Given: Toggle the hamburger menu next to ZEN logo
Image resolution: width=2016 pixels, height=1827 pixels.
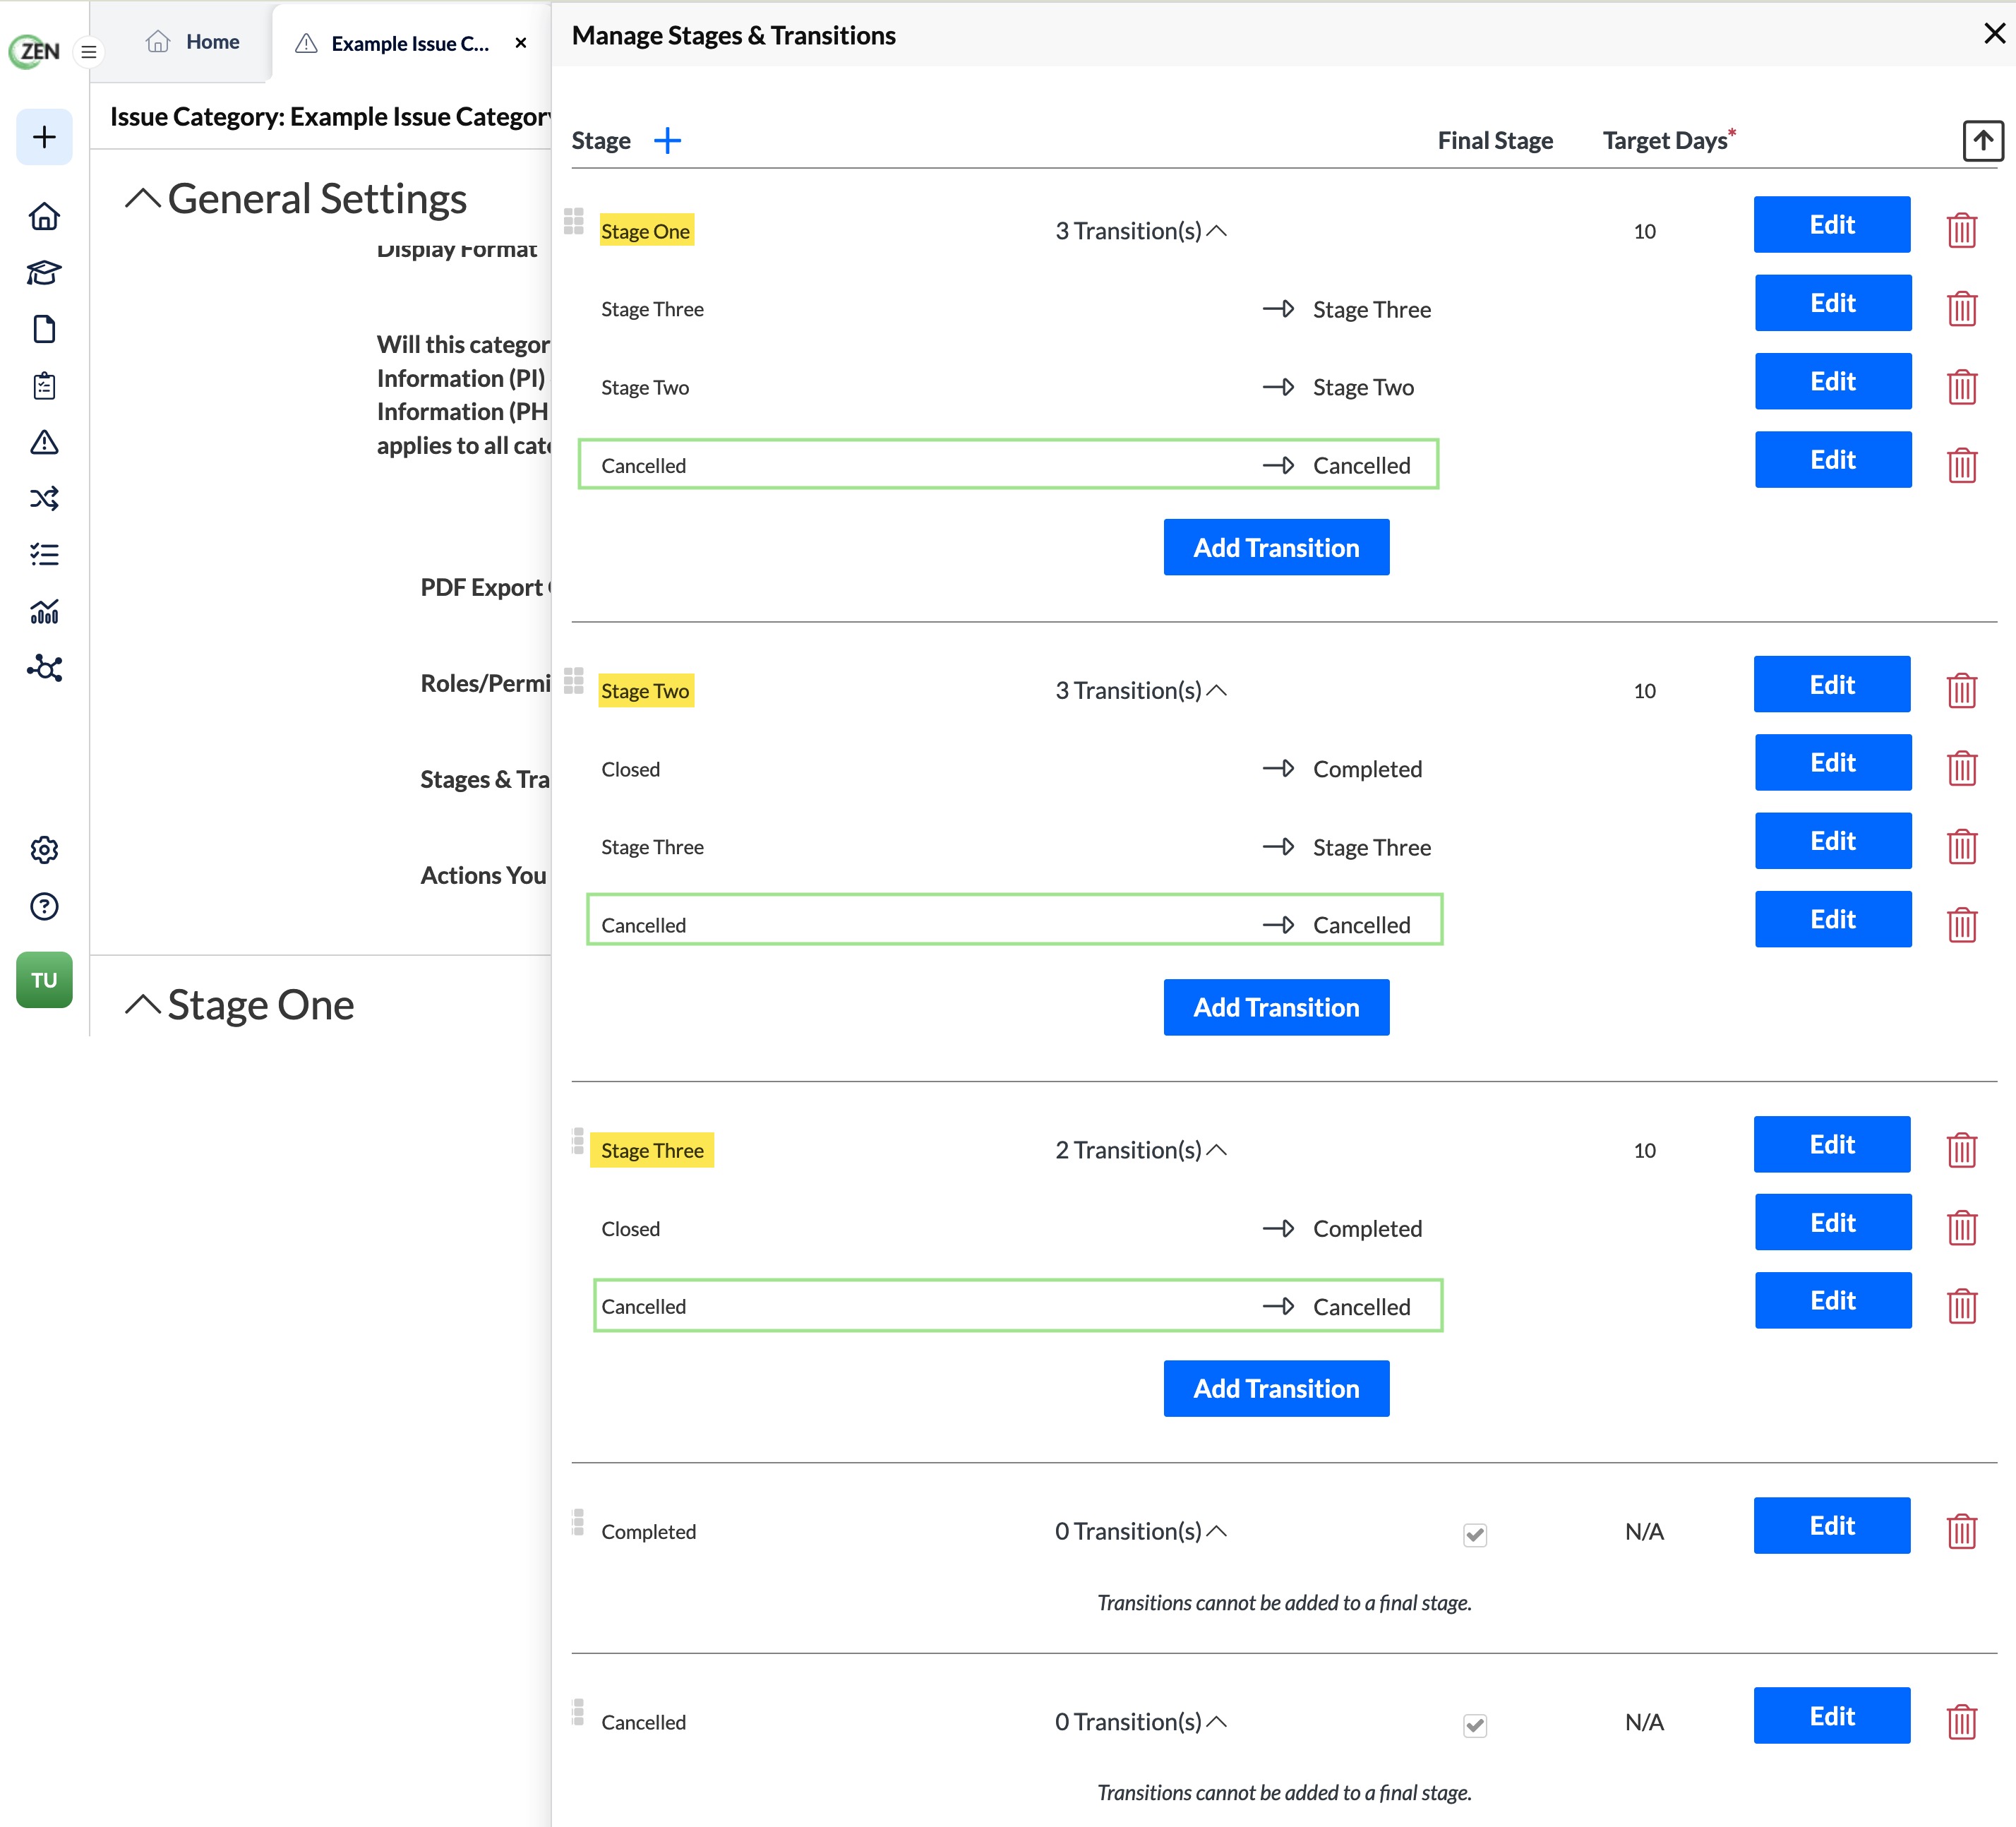Looking at the screenshot, I should [89, 51].
